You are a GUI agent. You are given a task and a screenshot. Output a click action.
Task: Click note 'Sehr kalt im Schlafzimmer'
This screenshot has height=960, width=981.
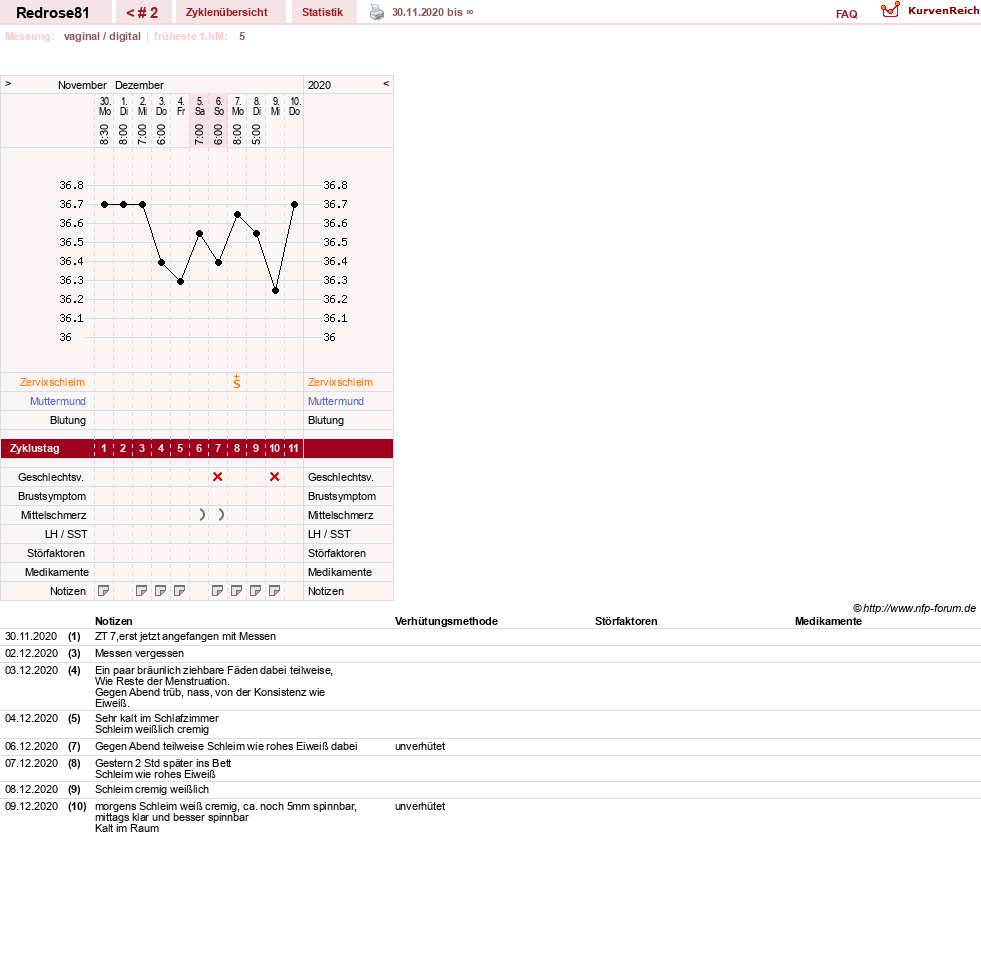[x=157, y=718]
